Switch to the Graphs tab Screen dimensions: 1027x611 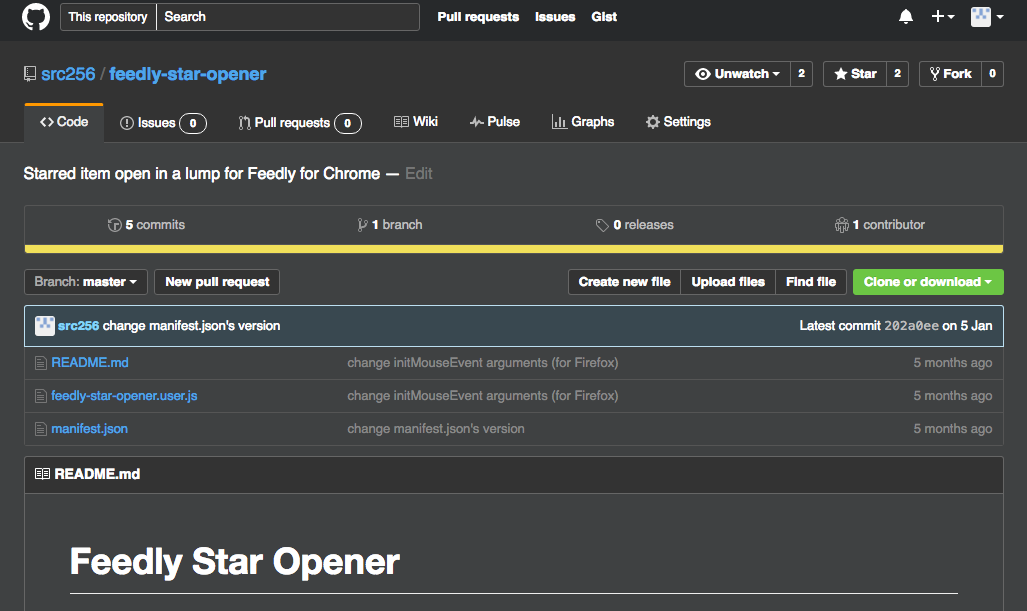point(583,122)
